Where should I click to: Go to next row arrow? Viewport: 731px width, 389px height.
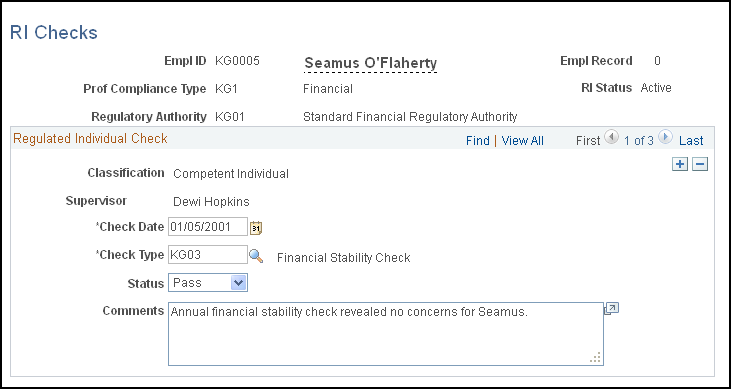(665, 137)
